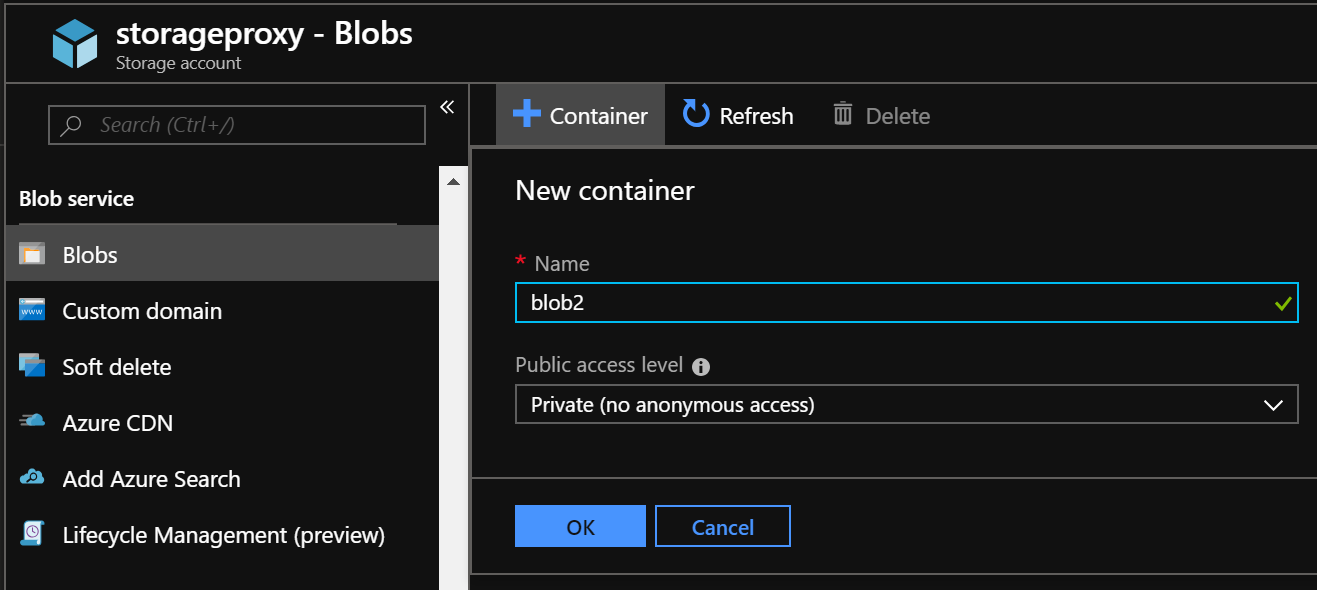Click the Soft delete icon
1317x590 pixels.
(32, 366)
